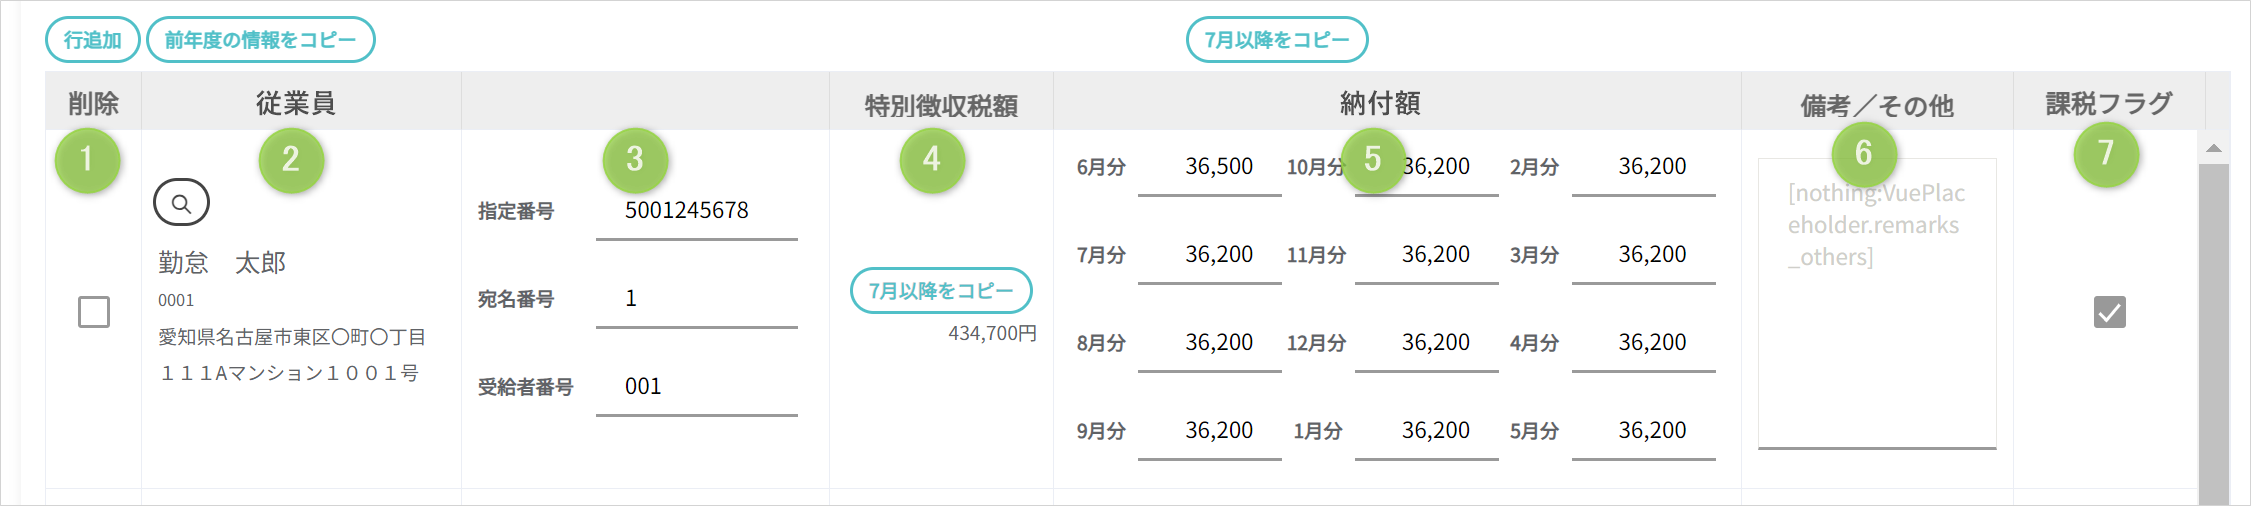
Task: Click the scrollbar up arrow
Action: click(2214, 148)
